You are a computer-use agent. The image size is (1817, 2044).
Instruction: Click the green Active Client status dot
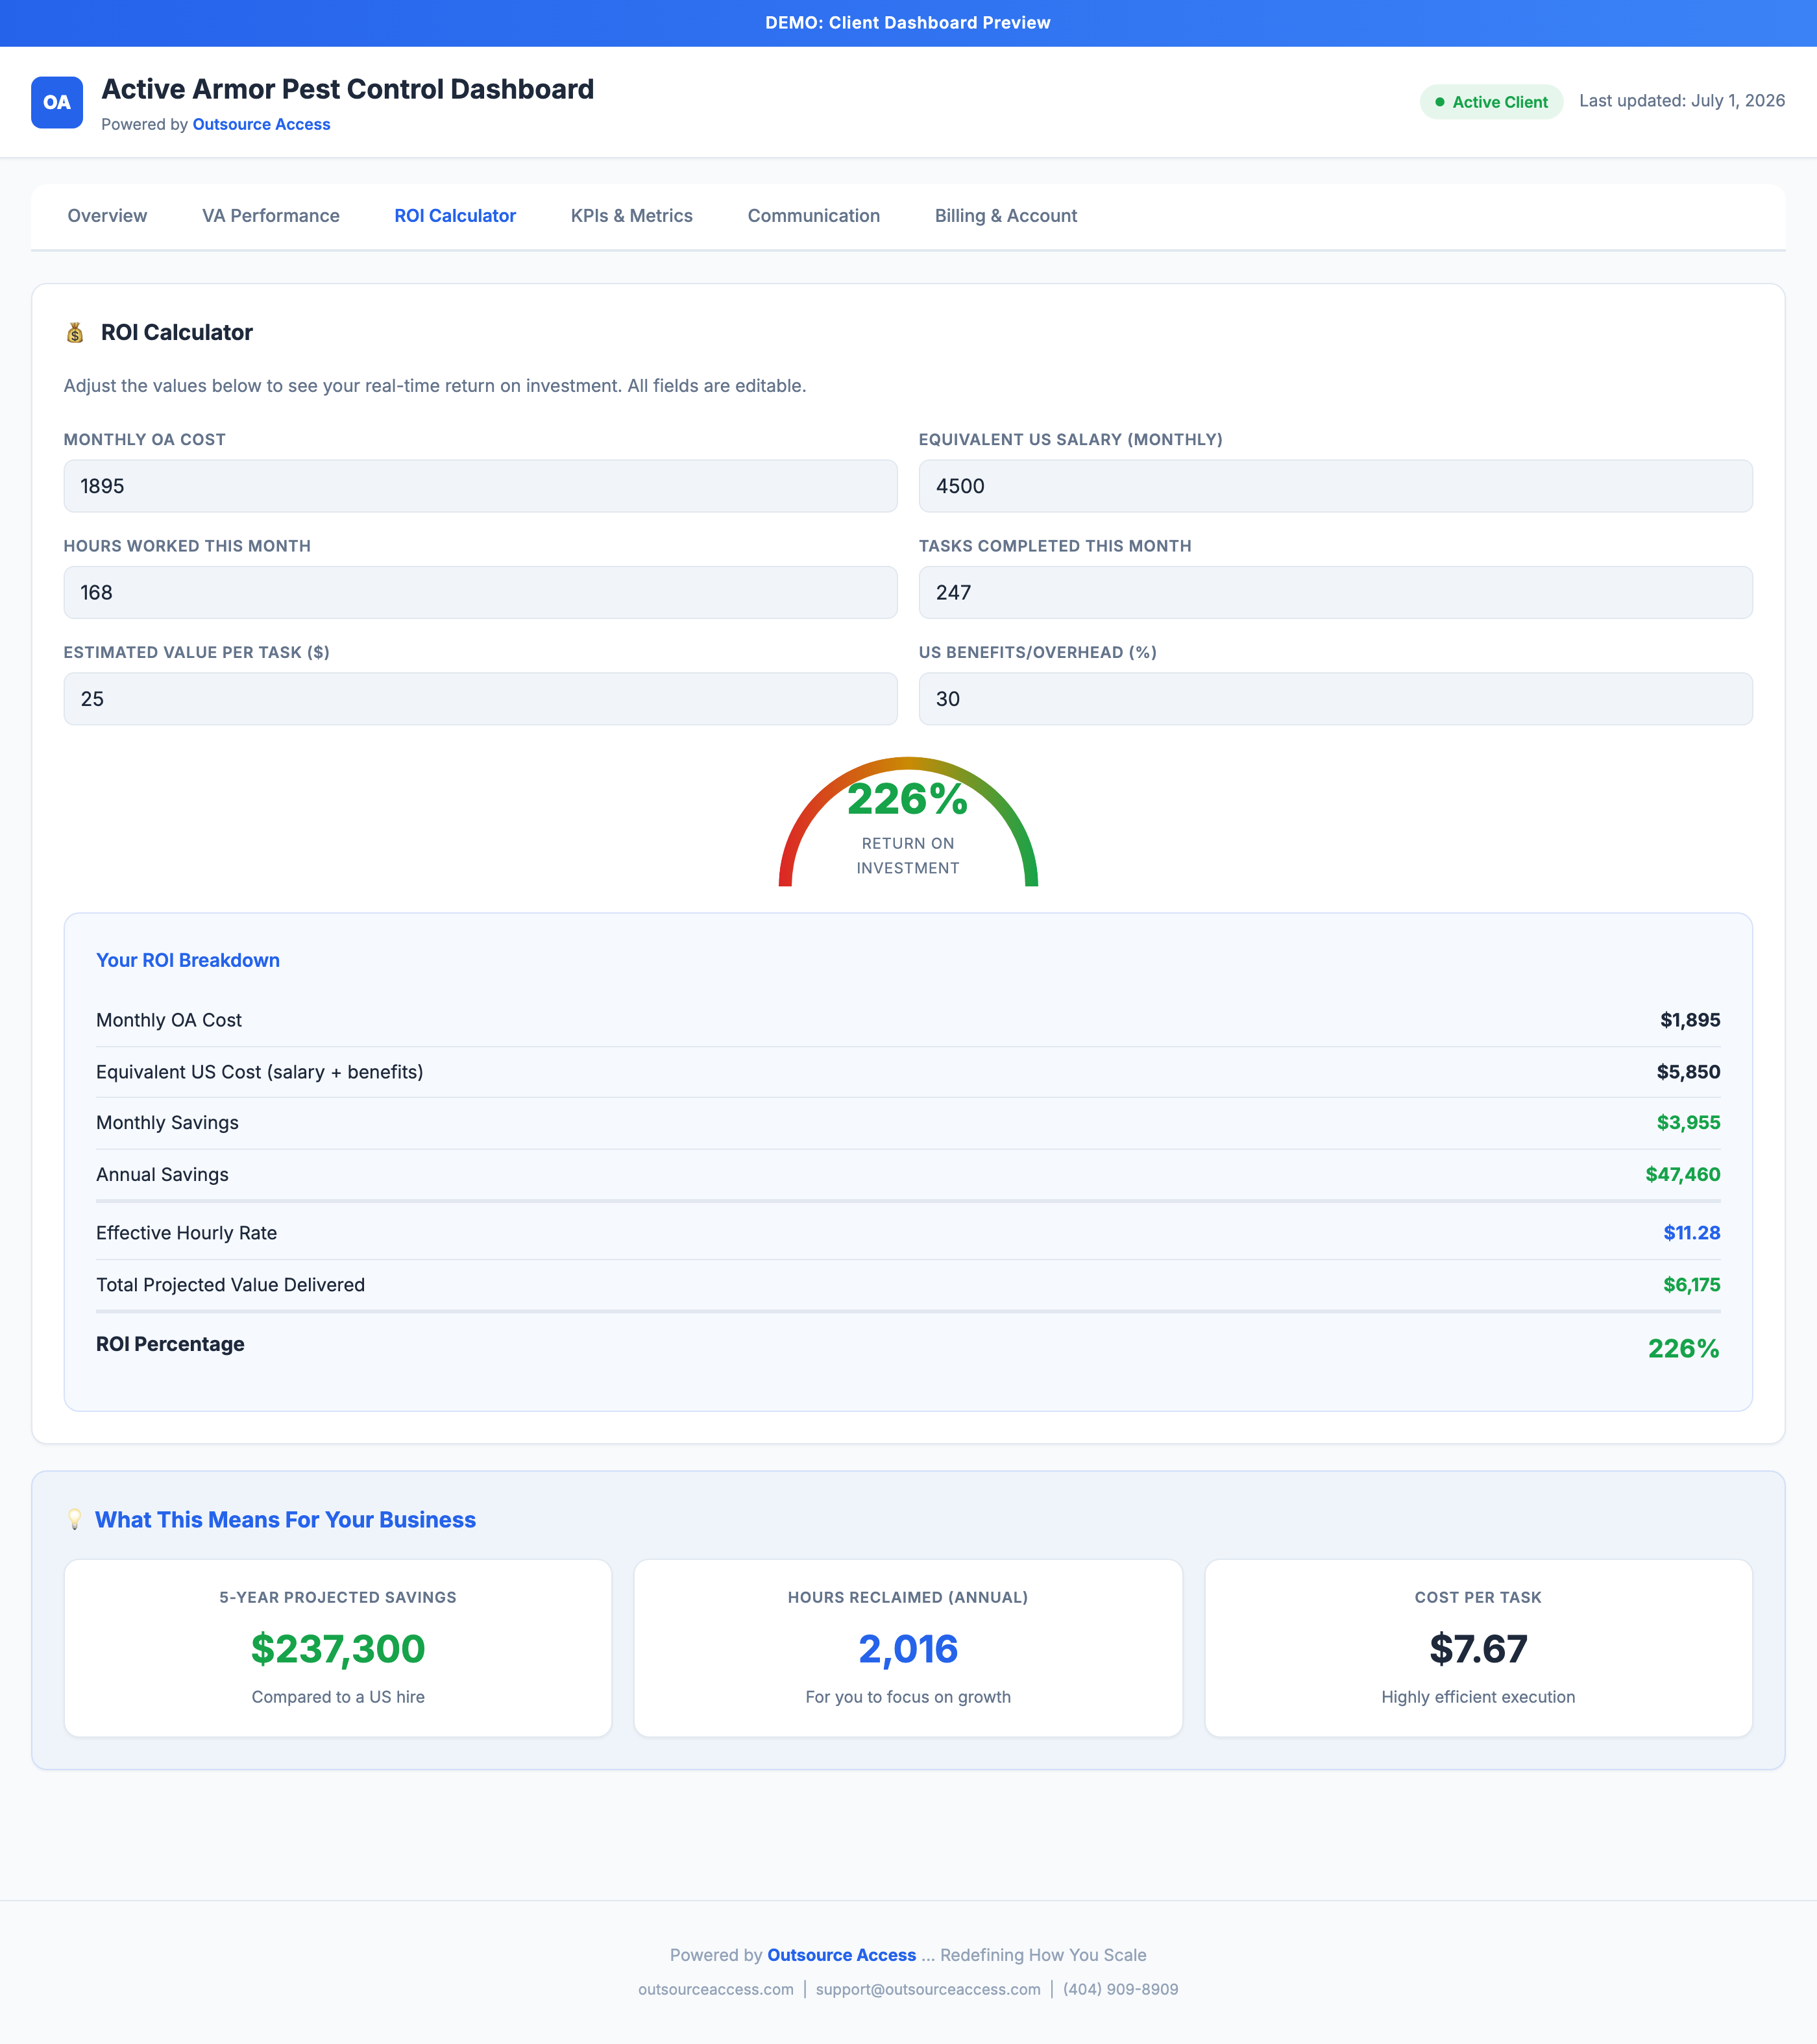coord(1440,102)
